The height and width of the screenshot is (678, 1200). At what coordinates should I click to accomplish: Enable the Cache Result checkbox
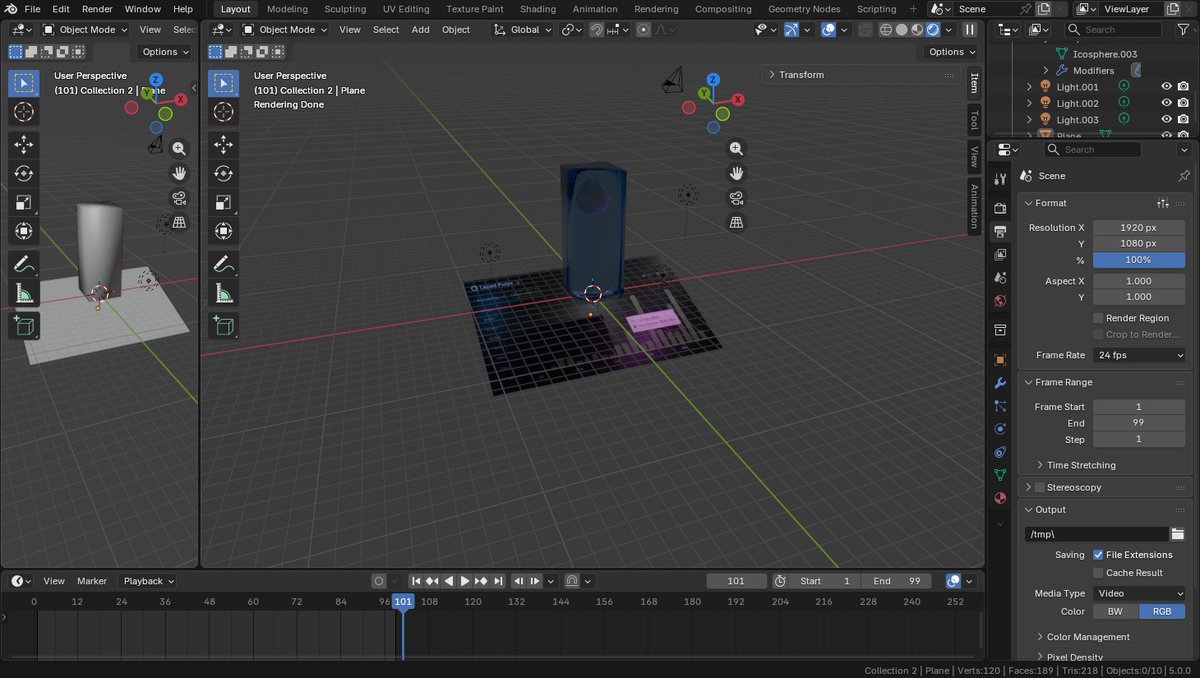(1098, 573)
